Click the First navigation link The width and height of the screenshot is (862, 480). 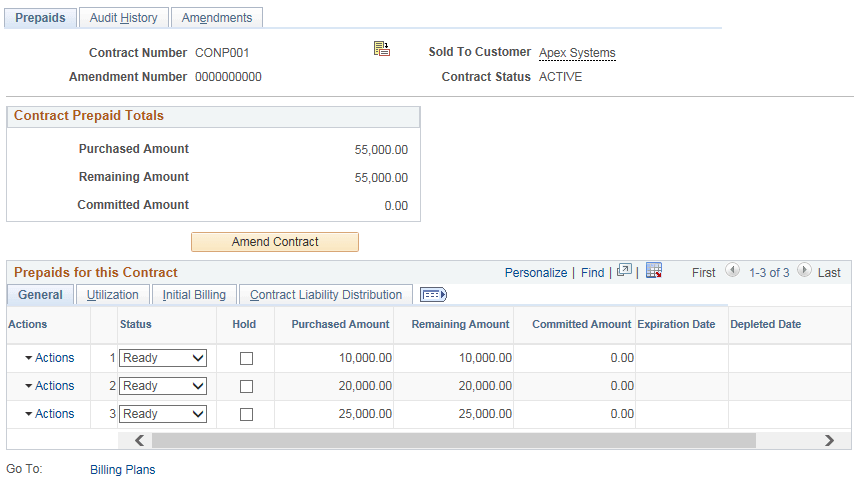click(x=704, y=273)
